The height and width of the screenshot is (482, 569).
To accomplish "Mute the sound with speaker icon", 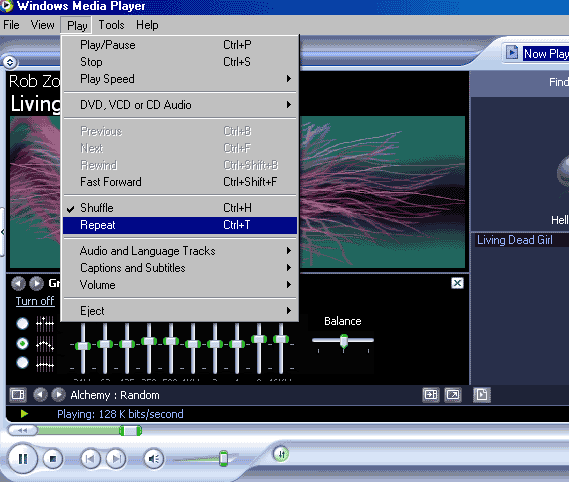I will (153, 459).
